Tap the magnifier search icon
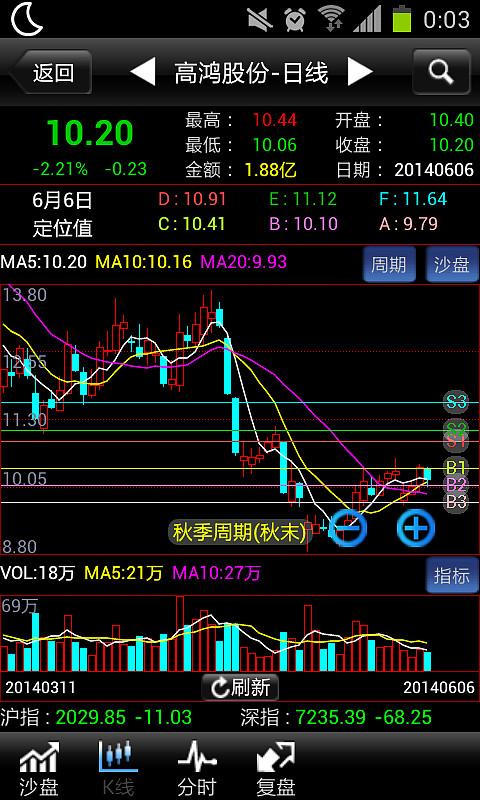 click(441, 72)
